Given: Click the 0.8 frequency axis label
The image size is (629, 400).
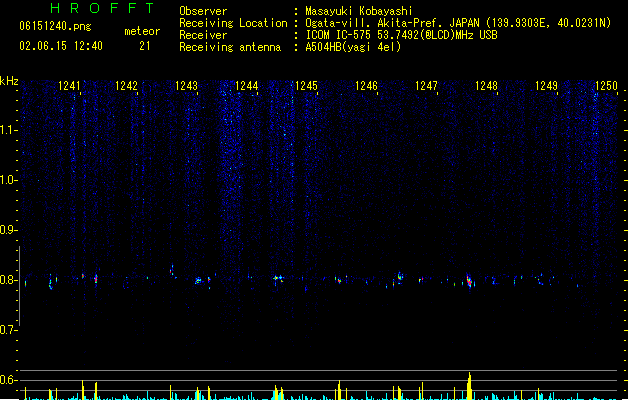Looking at the screenshot, I should tap(8, 280).
